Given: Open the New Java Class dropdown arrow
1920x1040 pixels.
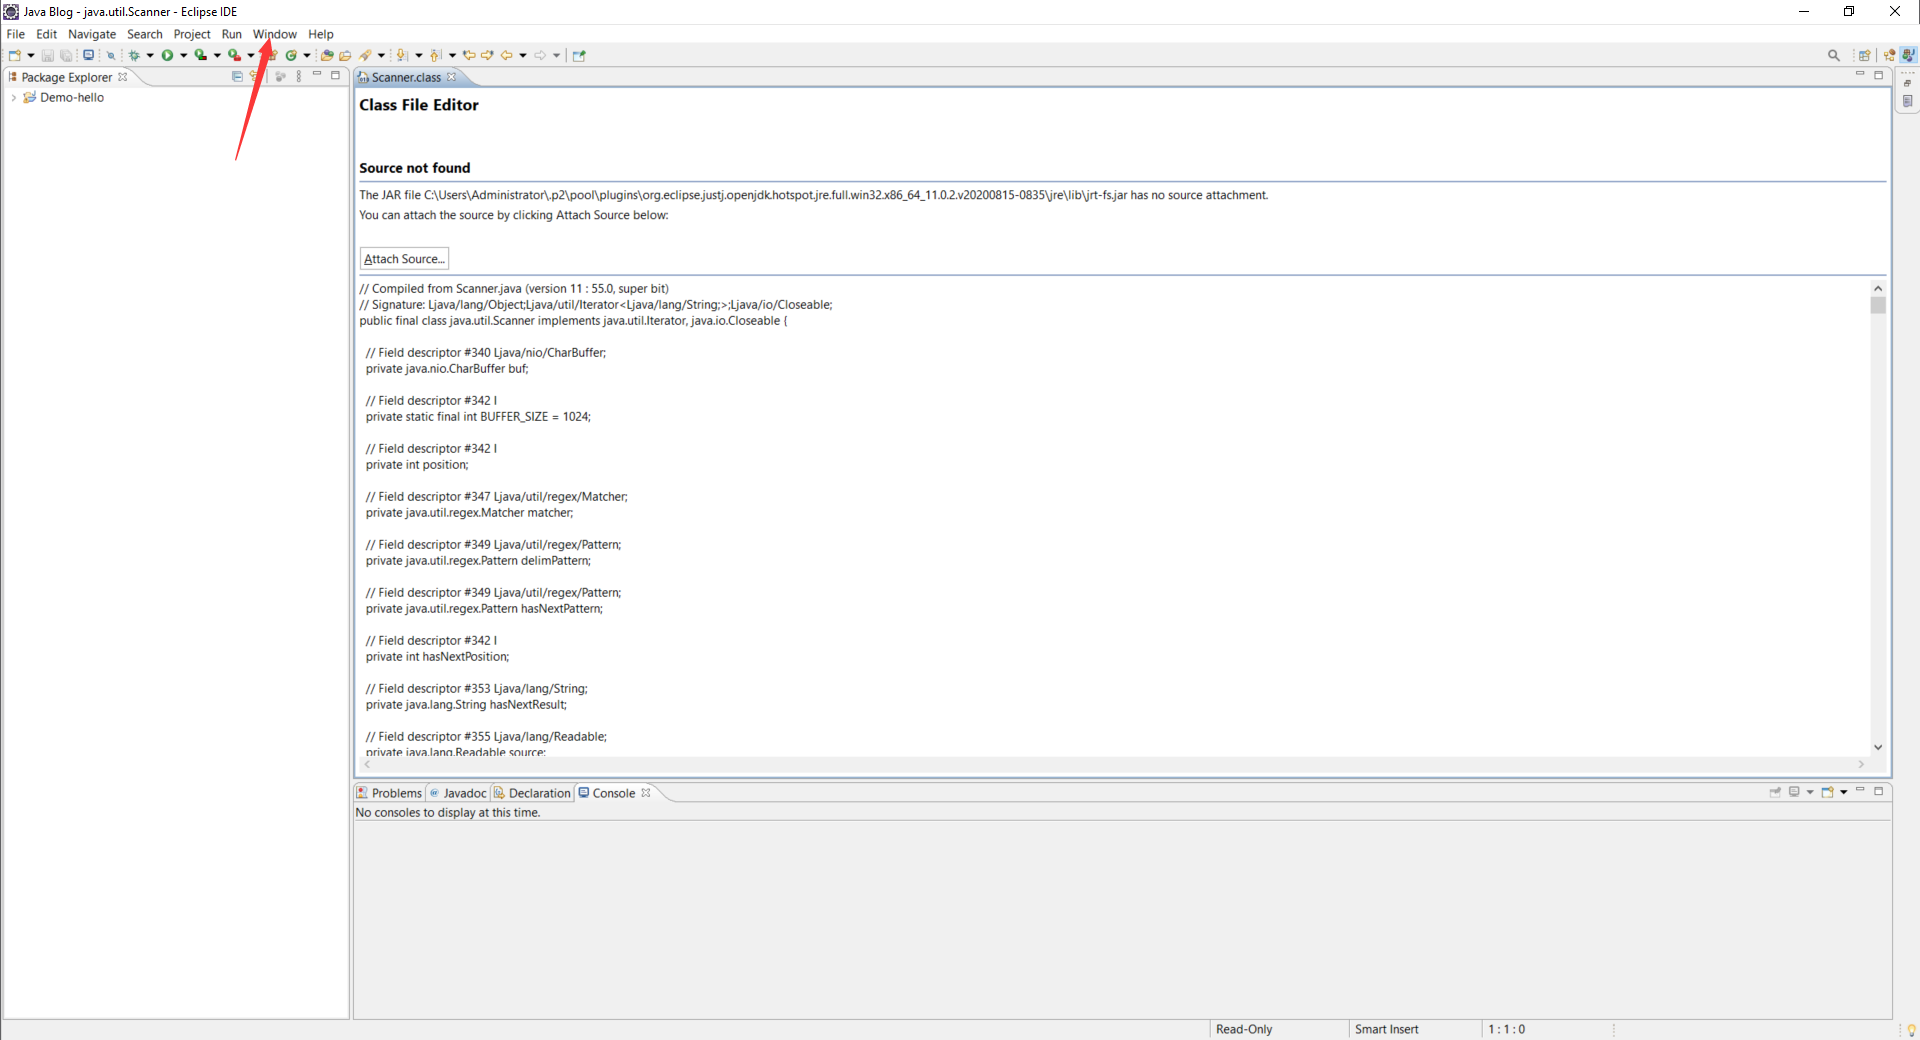Looking at the screenshot, I should point(307,55).
